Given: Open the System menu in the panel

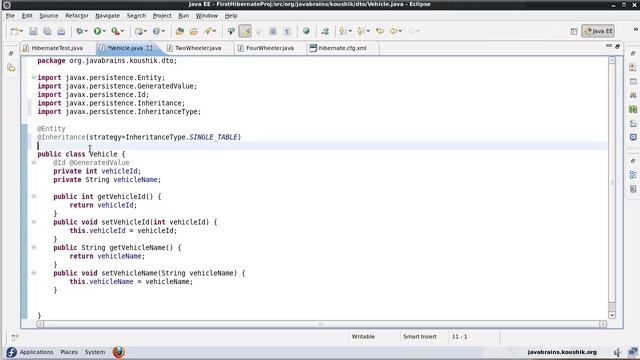Looking at the screenshot, I should point(95,352).
